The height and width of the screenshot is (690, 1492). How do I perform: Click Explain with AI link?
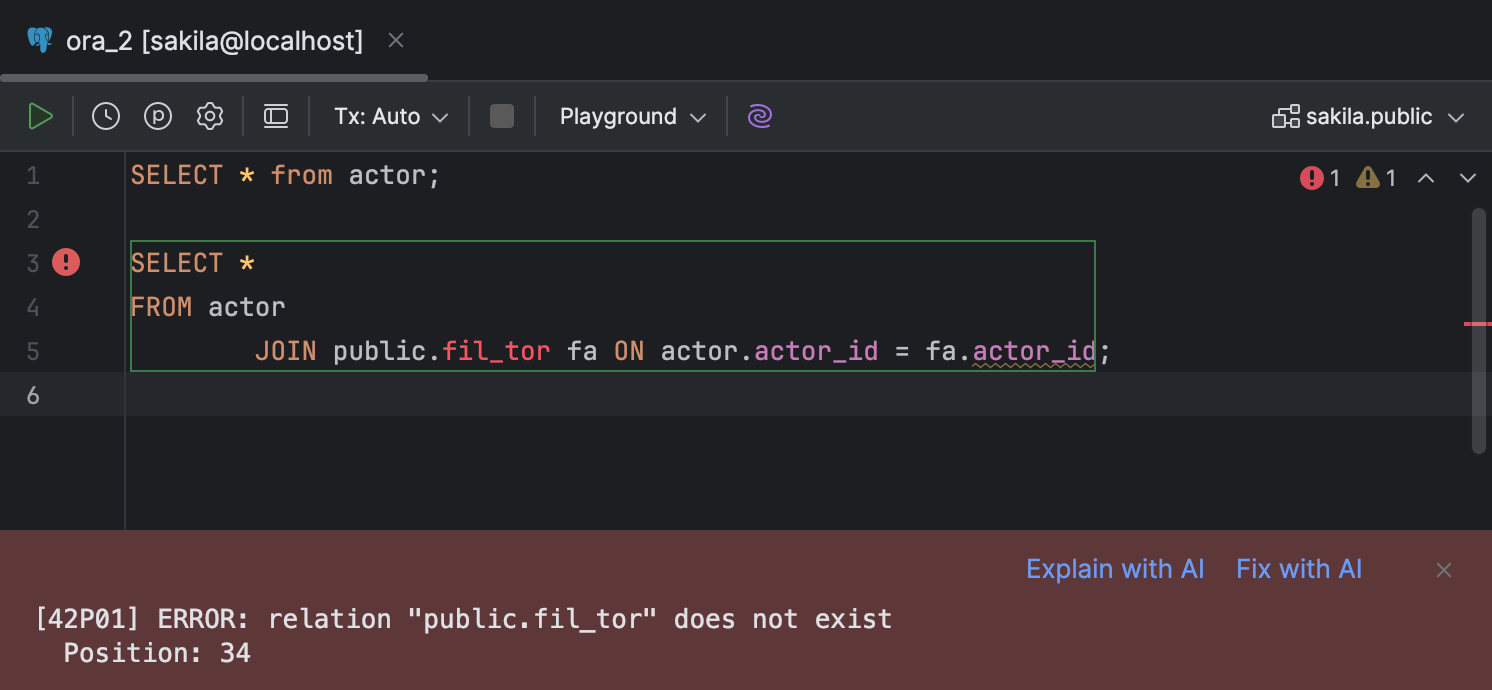pyautogui.click(x=1115, y=568)
